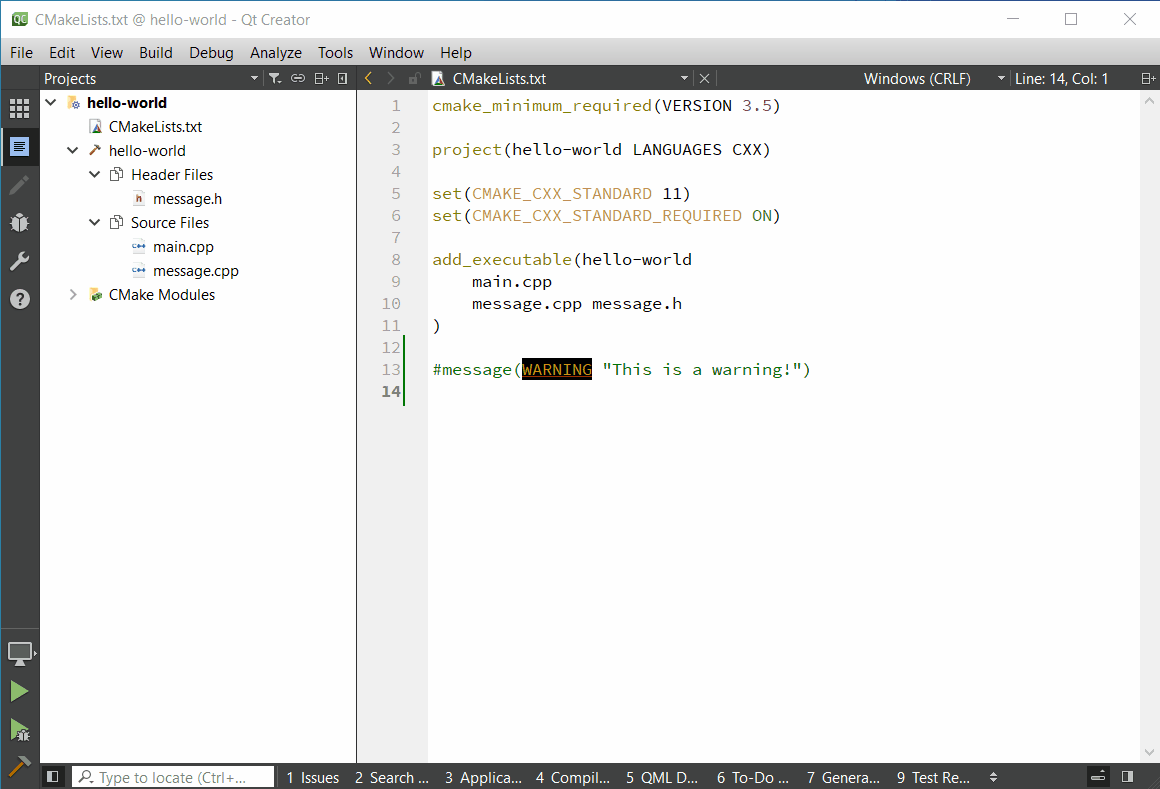Collapse the Header Files folder
This screenshot has width=1160, height=789.
pyautogui.click(x=95, y=175)
